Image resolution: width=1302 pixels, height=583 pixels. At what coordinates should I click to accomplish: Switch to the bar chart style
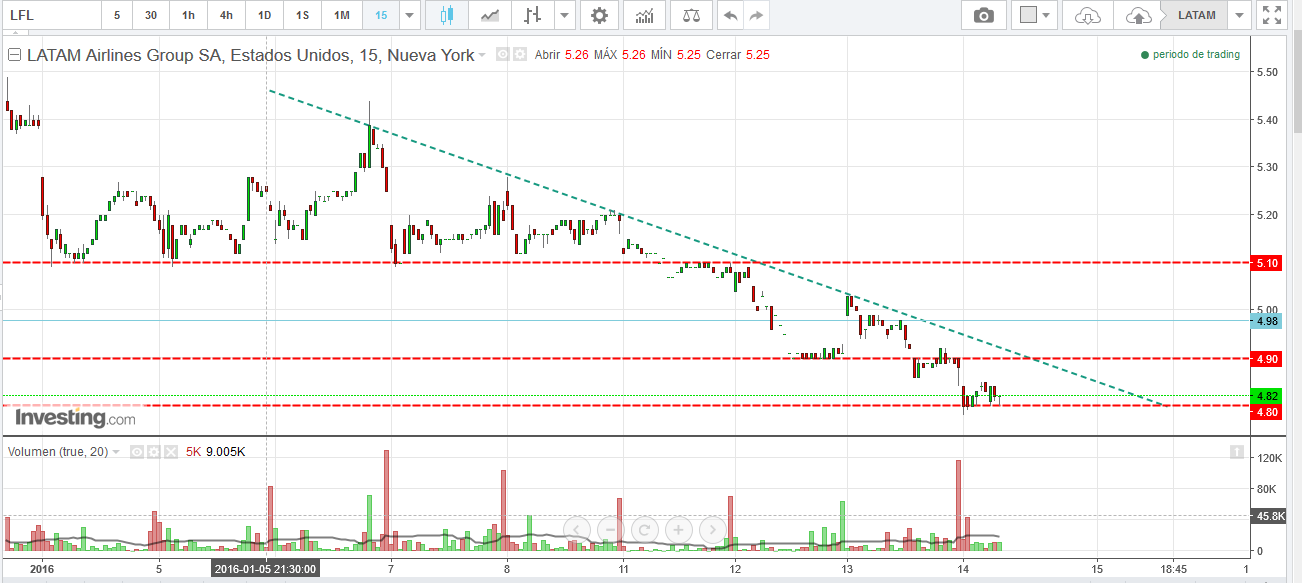533,15
